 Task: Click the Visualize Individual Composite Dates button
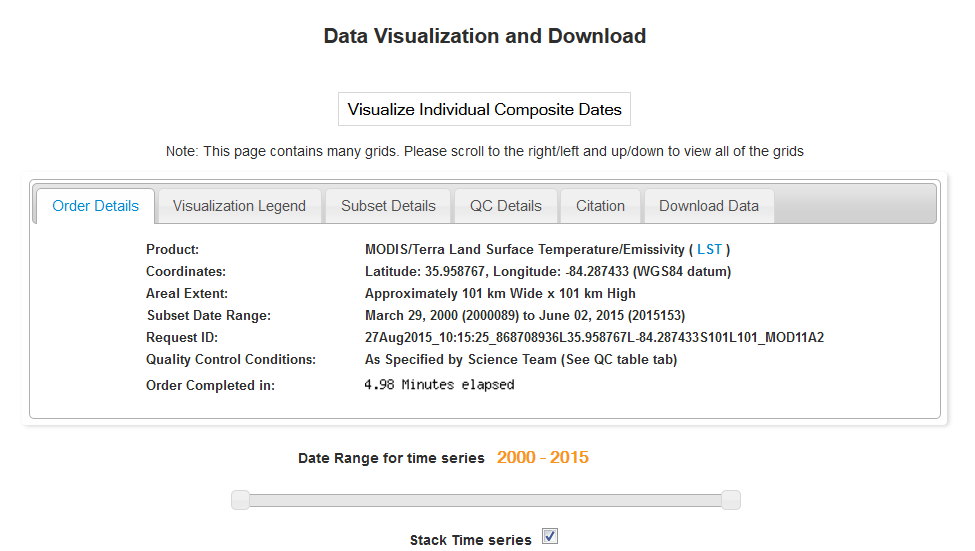(484, 109)
